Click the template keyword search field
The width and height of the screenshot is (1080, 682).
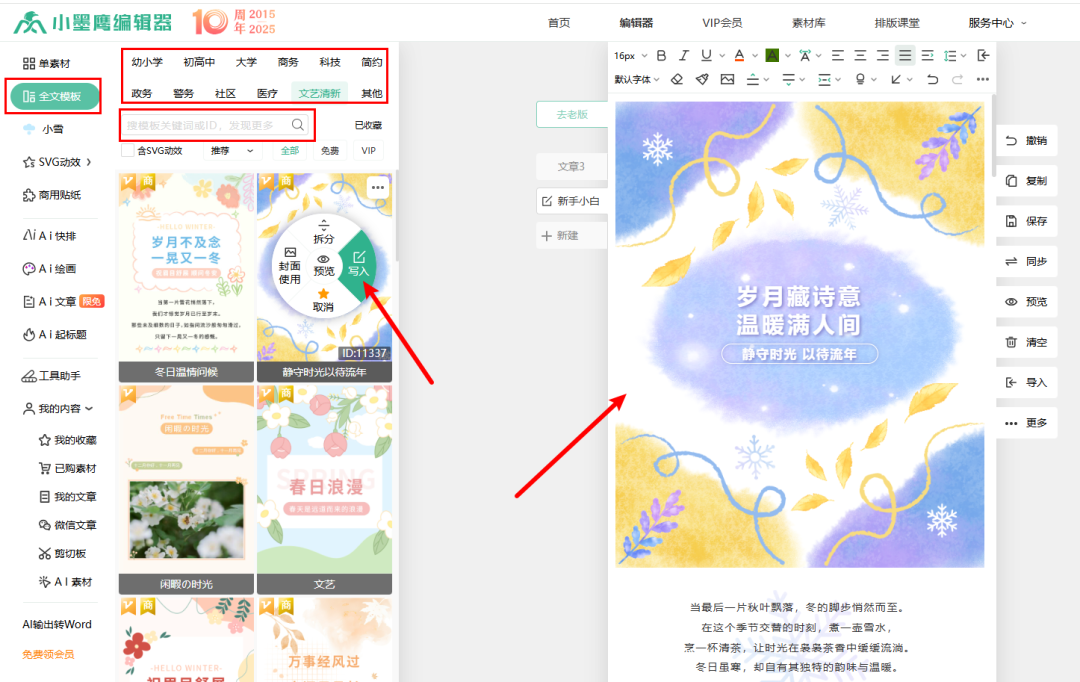click(x=205, y=125)
